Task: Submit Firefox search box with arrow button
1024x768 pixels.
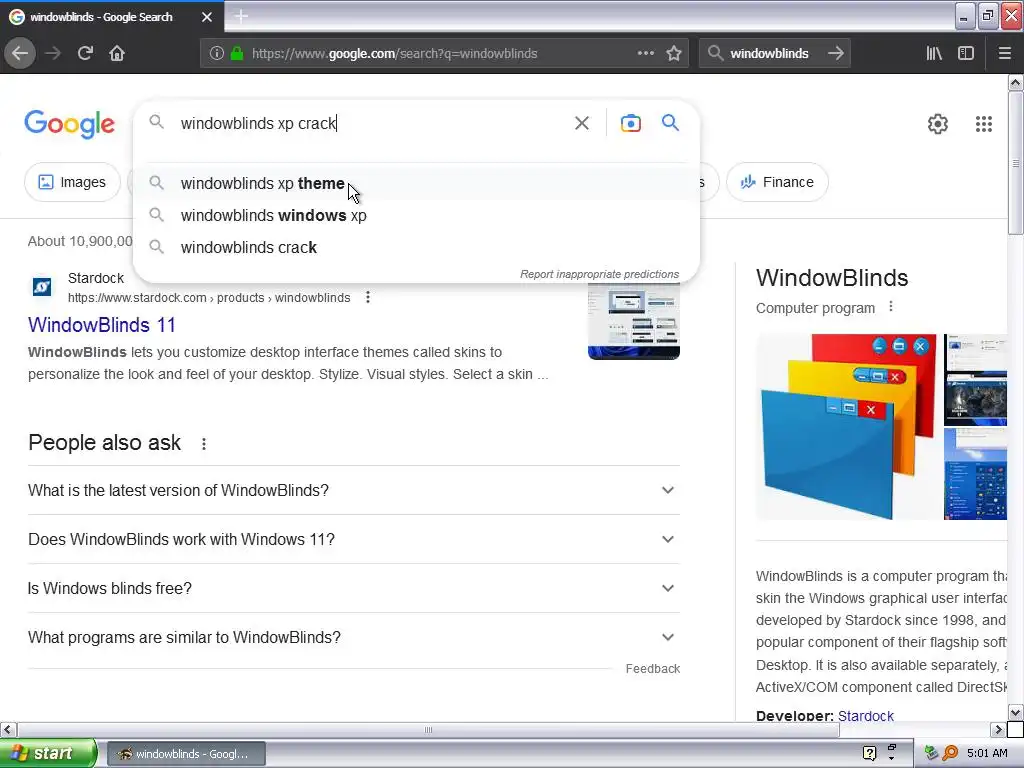Action: click(835, 54)
